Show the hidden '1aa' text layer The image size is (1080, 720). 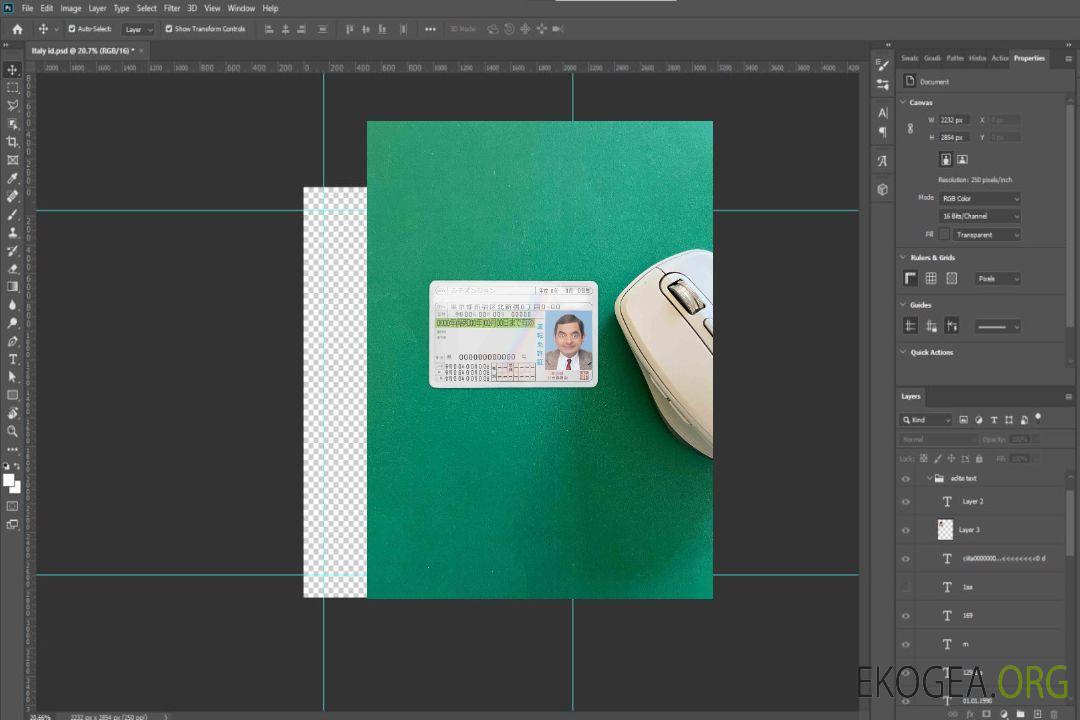coord(906,588)
